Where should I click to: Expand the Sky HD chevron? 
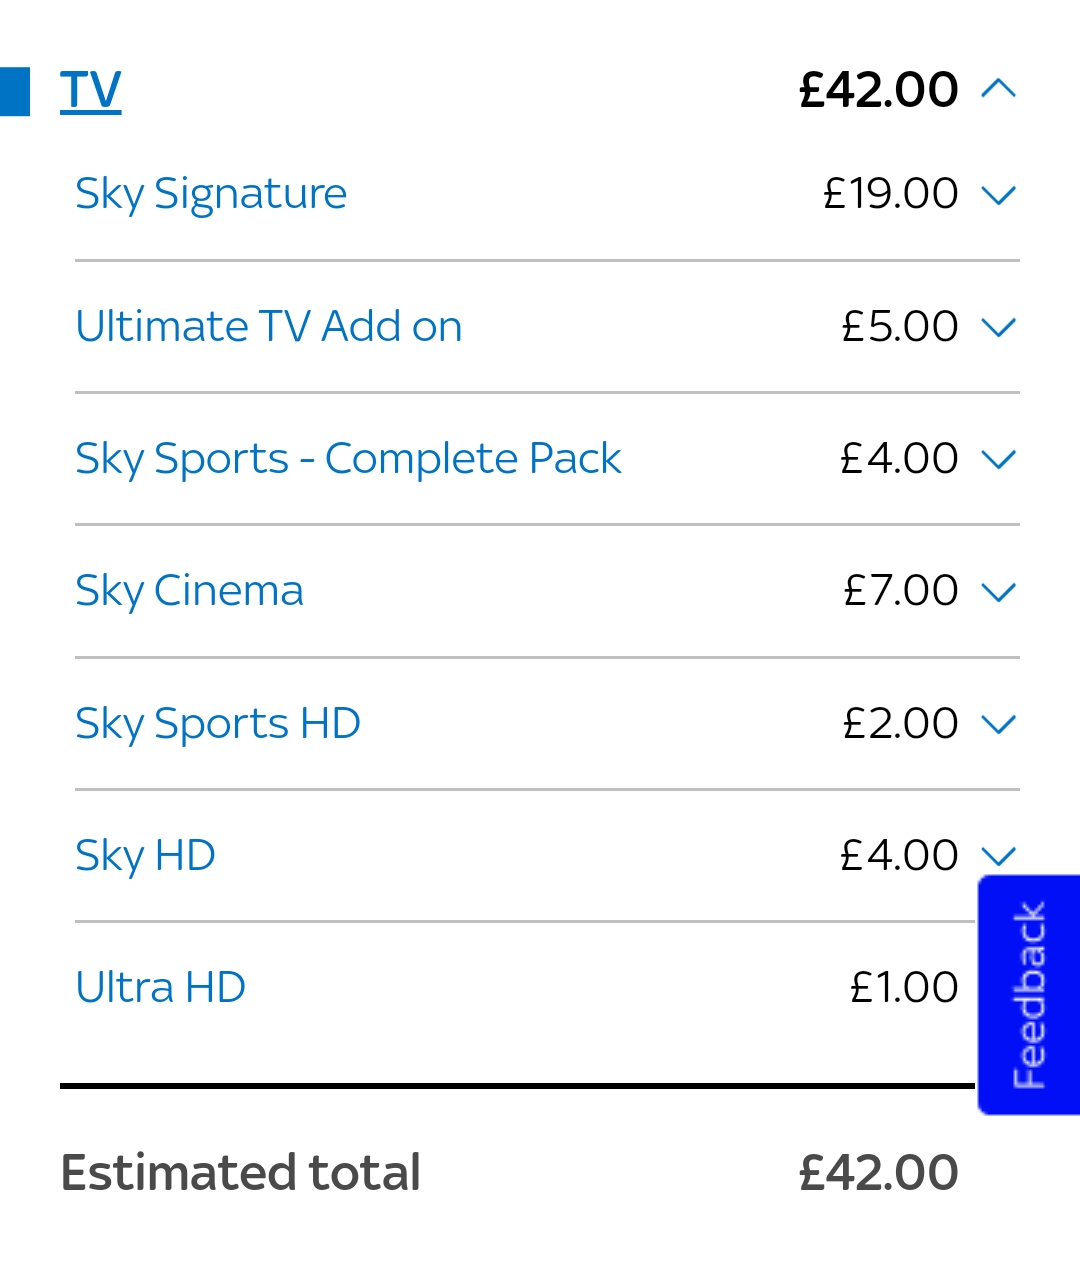[999, 856]
